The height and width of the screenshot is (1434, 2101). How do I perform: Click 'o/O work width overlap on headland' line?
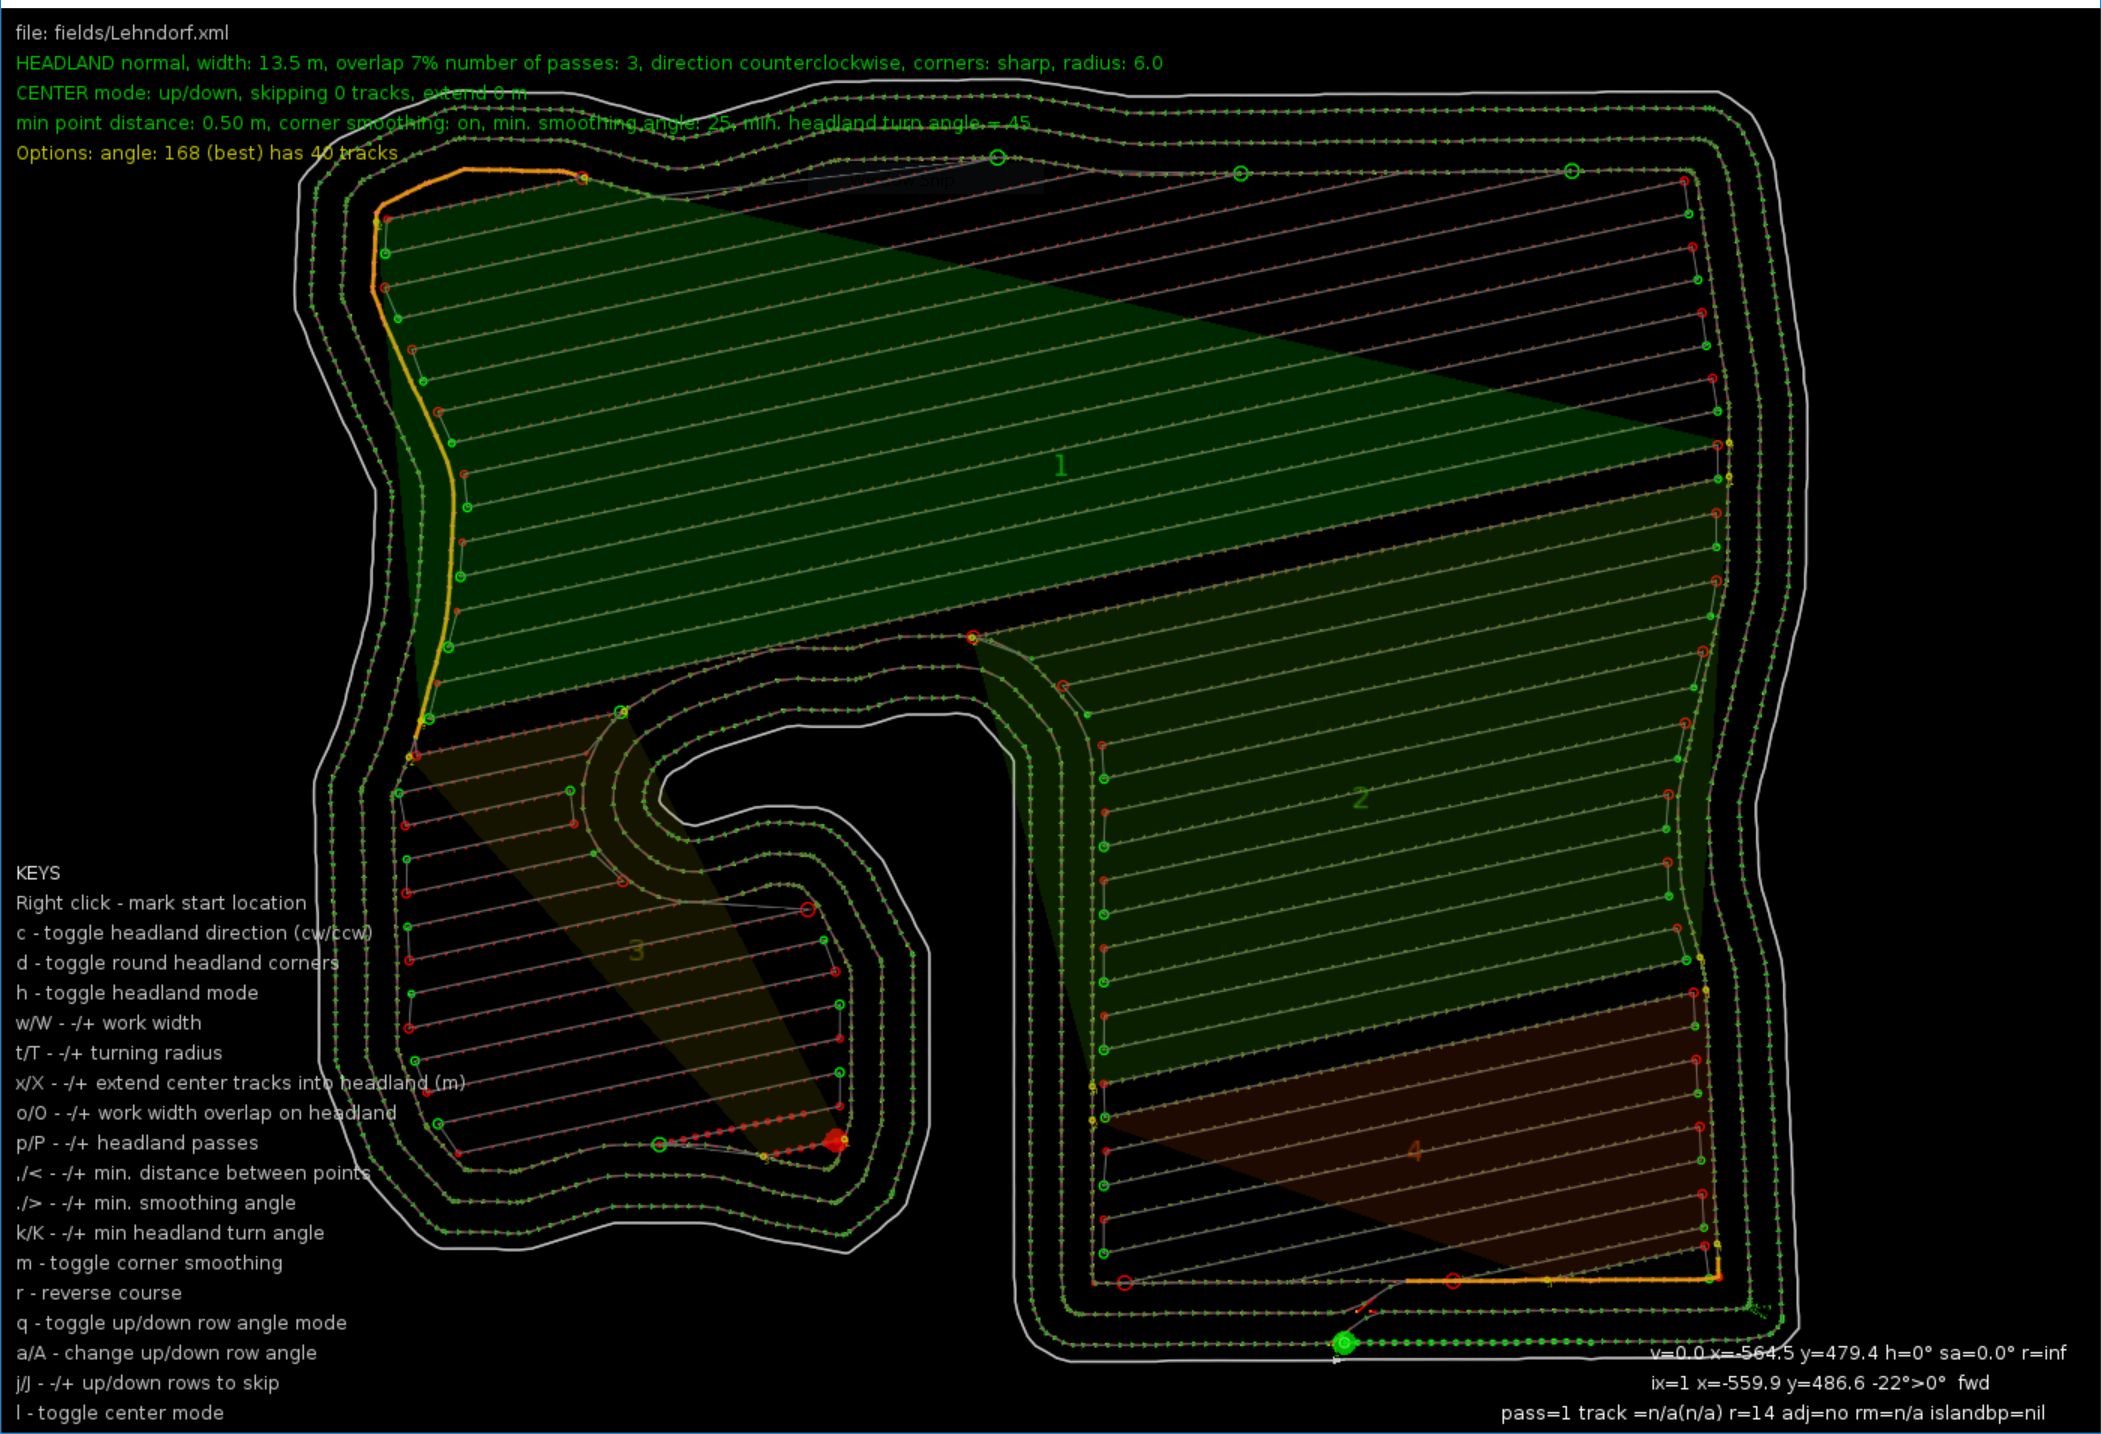pos(206,1113)
